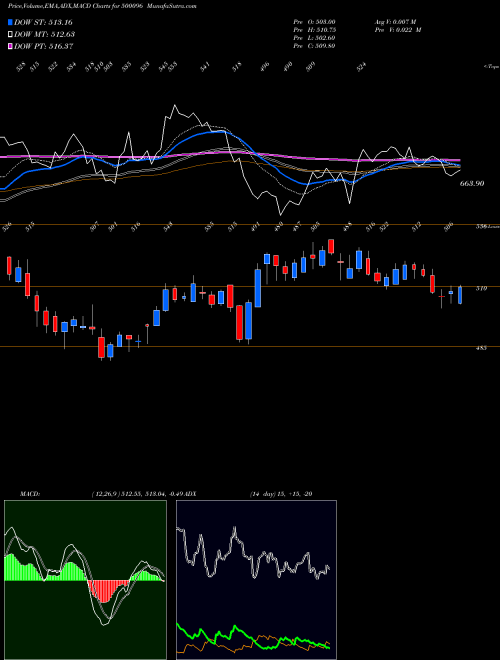Click the red MACD histogram bars
The image size is (500, 660).
click(108, 591)
